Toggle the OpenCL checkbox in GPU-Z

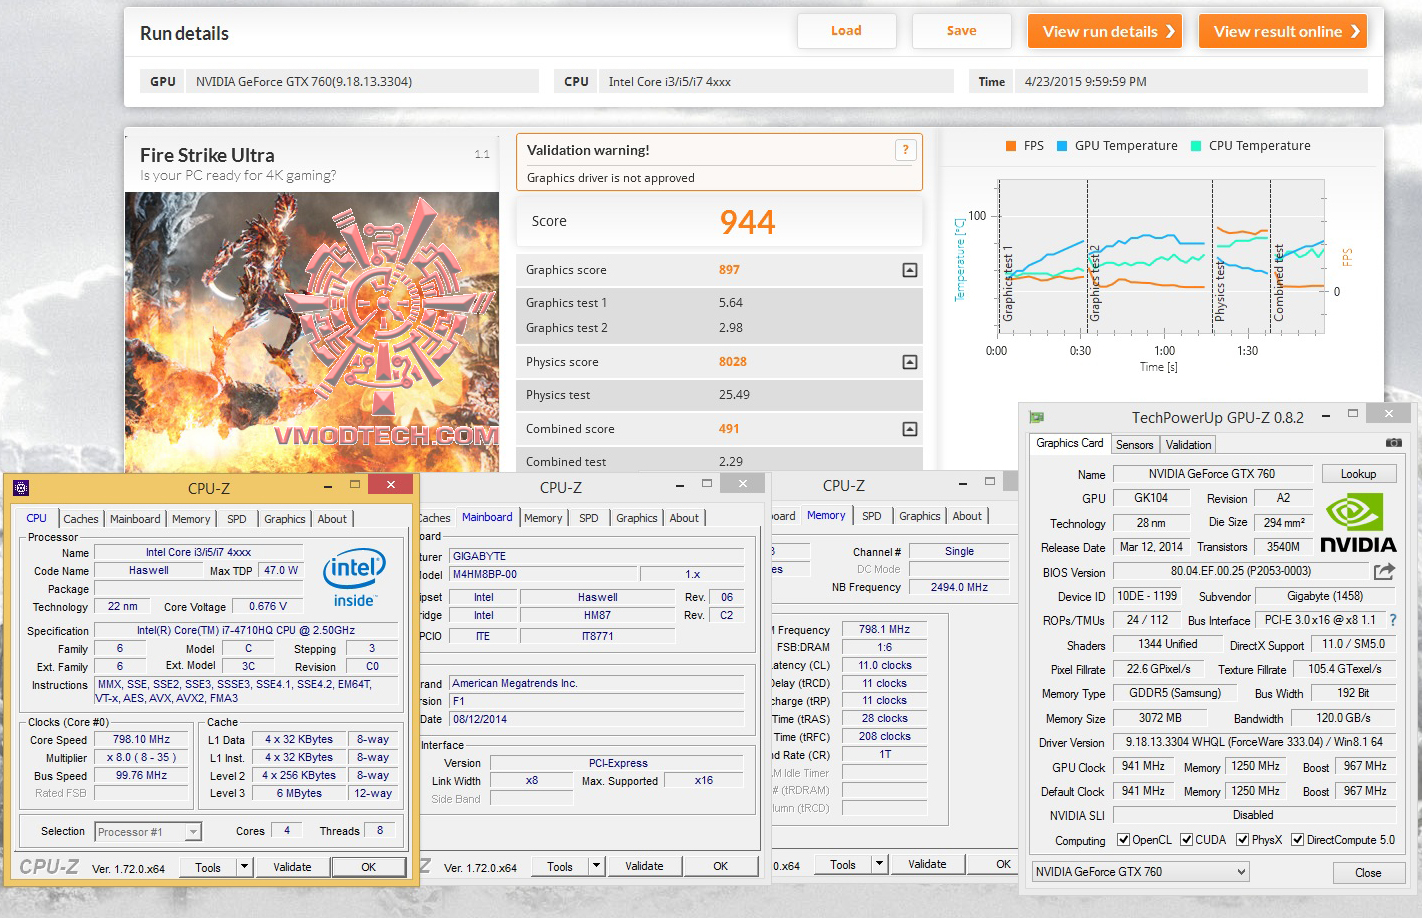click(1123, 840)
